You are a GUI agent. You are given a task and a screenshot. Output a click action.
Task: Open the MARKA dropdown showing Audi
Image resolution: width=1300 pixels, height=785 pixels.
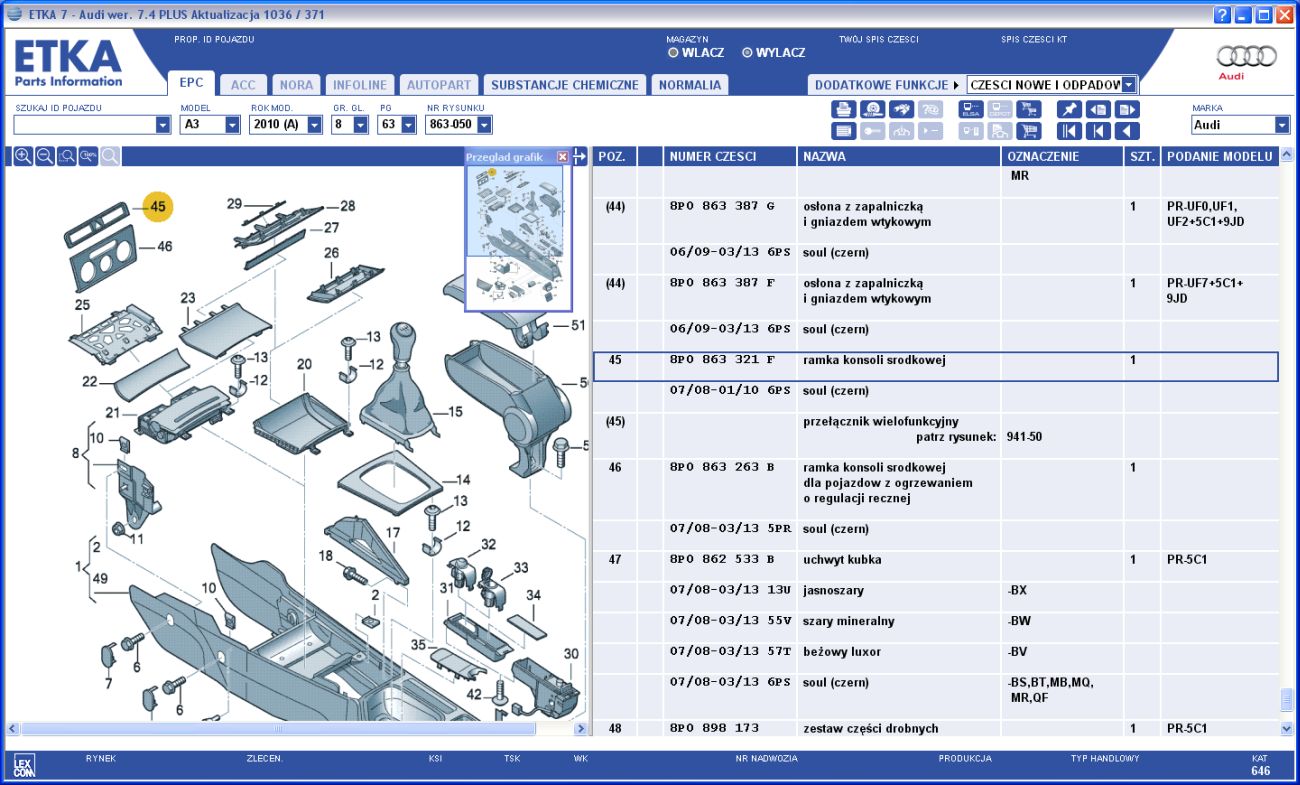[x=1282, y=125]
